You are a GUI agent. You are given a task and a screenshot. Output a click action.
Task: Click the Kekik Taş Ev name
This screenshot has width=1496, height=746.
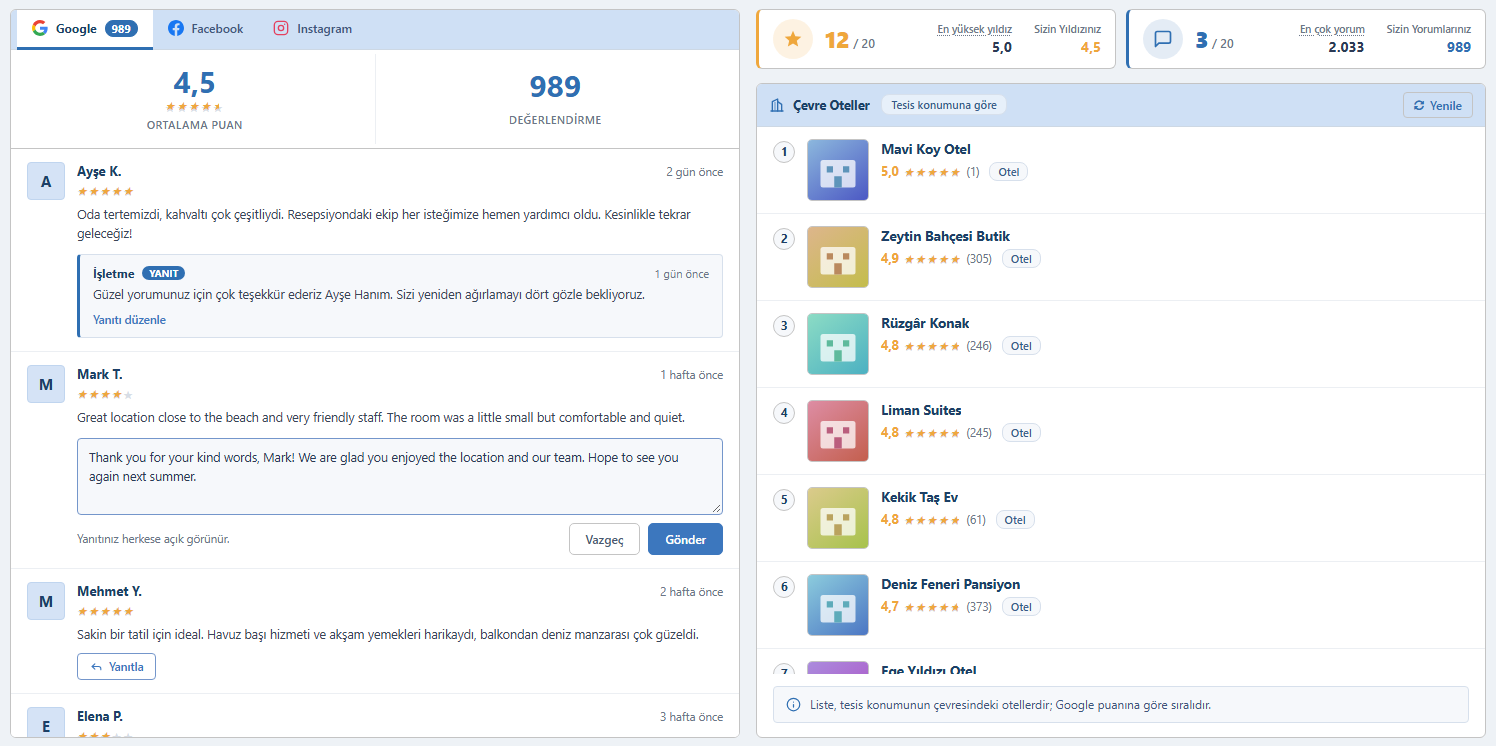920,498
